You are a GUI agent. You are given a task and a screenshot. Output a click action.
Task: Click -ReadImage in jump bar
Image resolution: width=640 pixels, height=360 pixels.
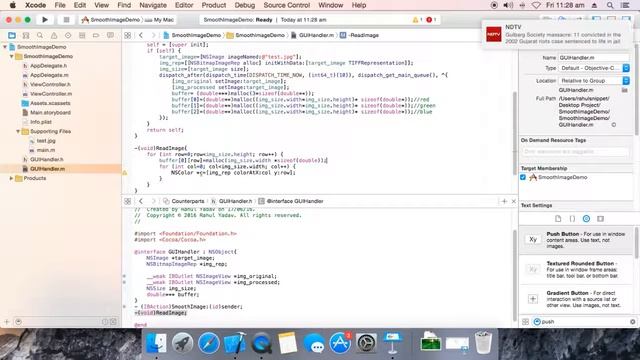point(360,36)
